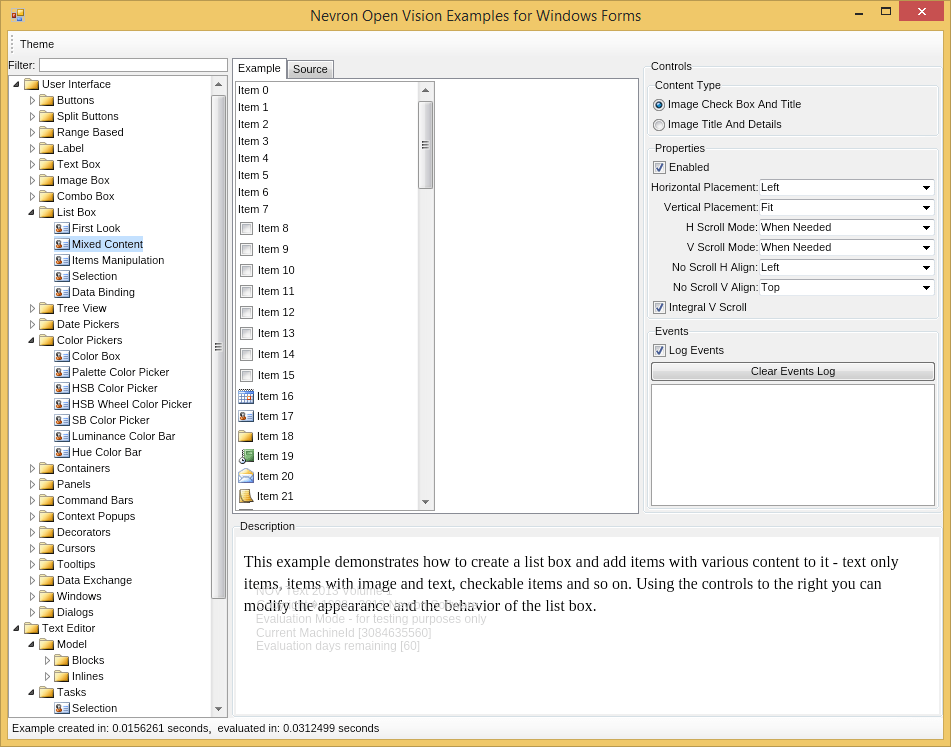This screenshot has width=951, height=747.
Task: Switch to the Source tab
Action: pyautogui.click(x=310, y=69)
